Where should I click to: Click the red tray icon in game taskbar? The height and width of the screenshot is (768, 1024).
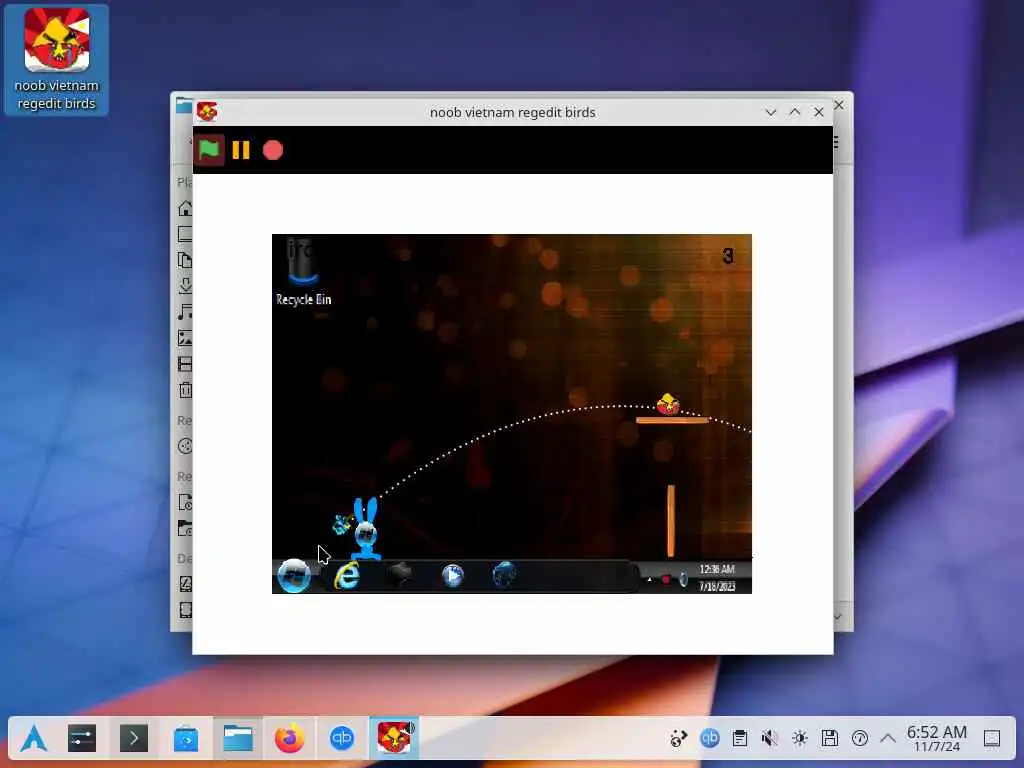click(665, 579)
